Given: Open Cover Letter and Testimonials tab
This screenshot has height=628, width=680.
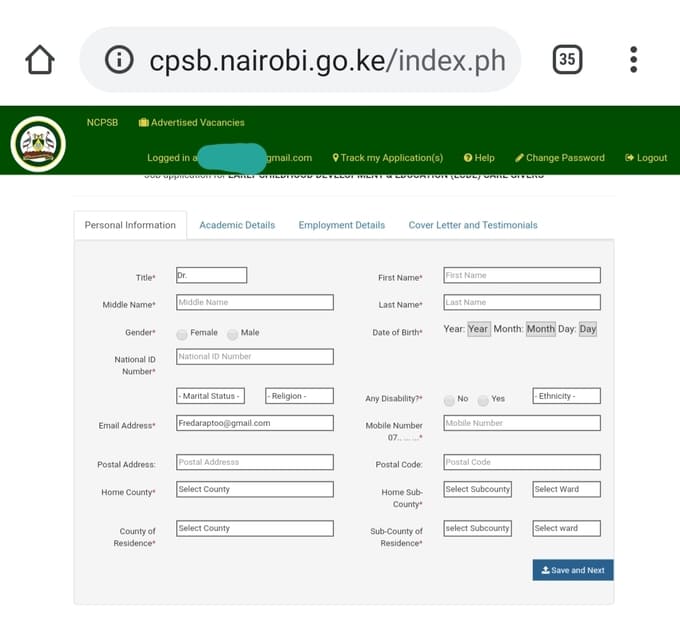Looking at the screenshot, I should (x=473, y=225).
